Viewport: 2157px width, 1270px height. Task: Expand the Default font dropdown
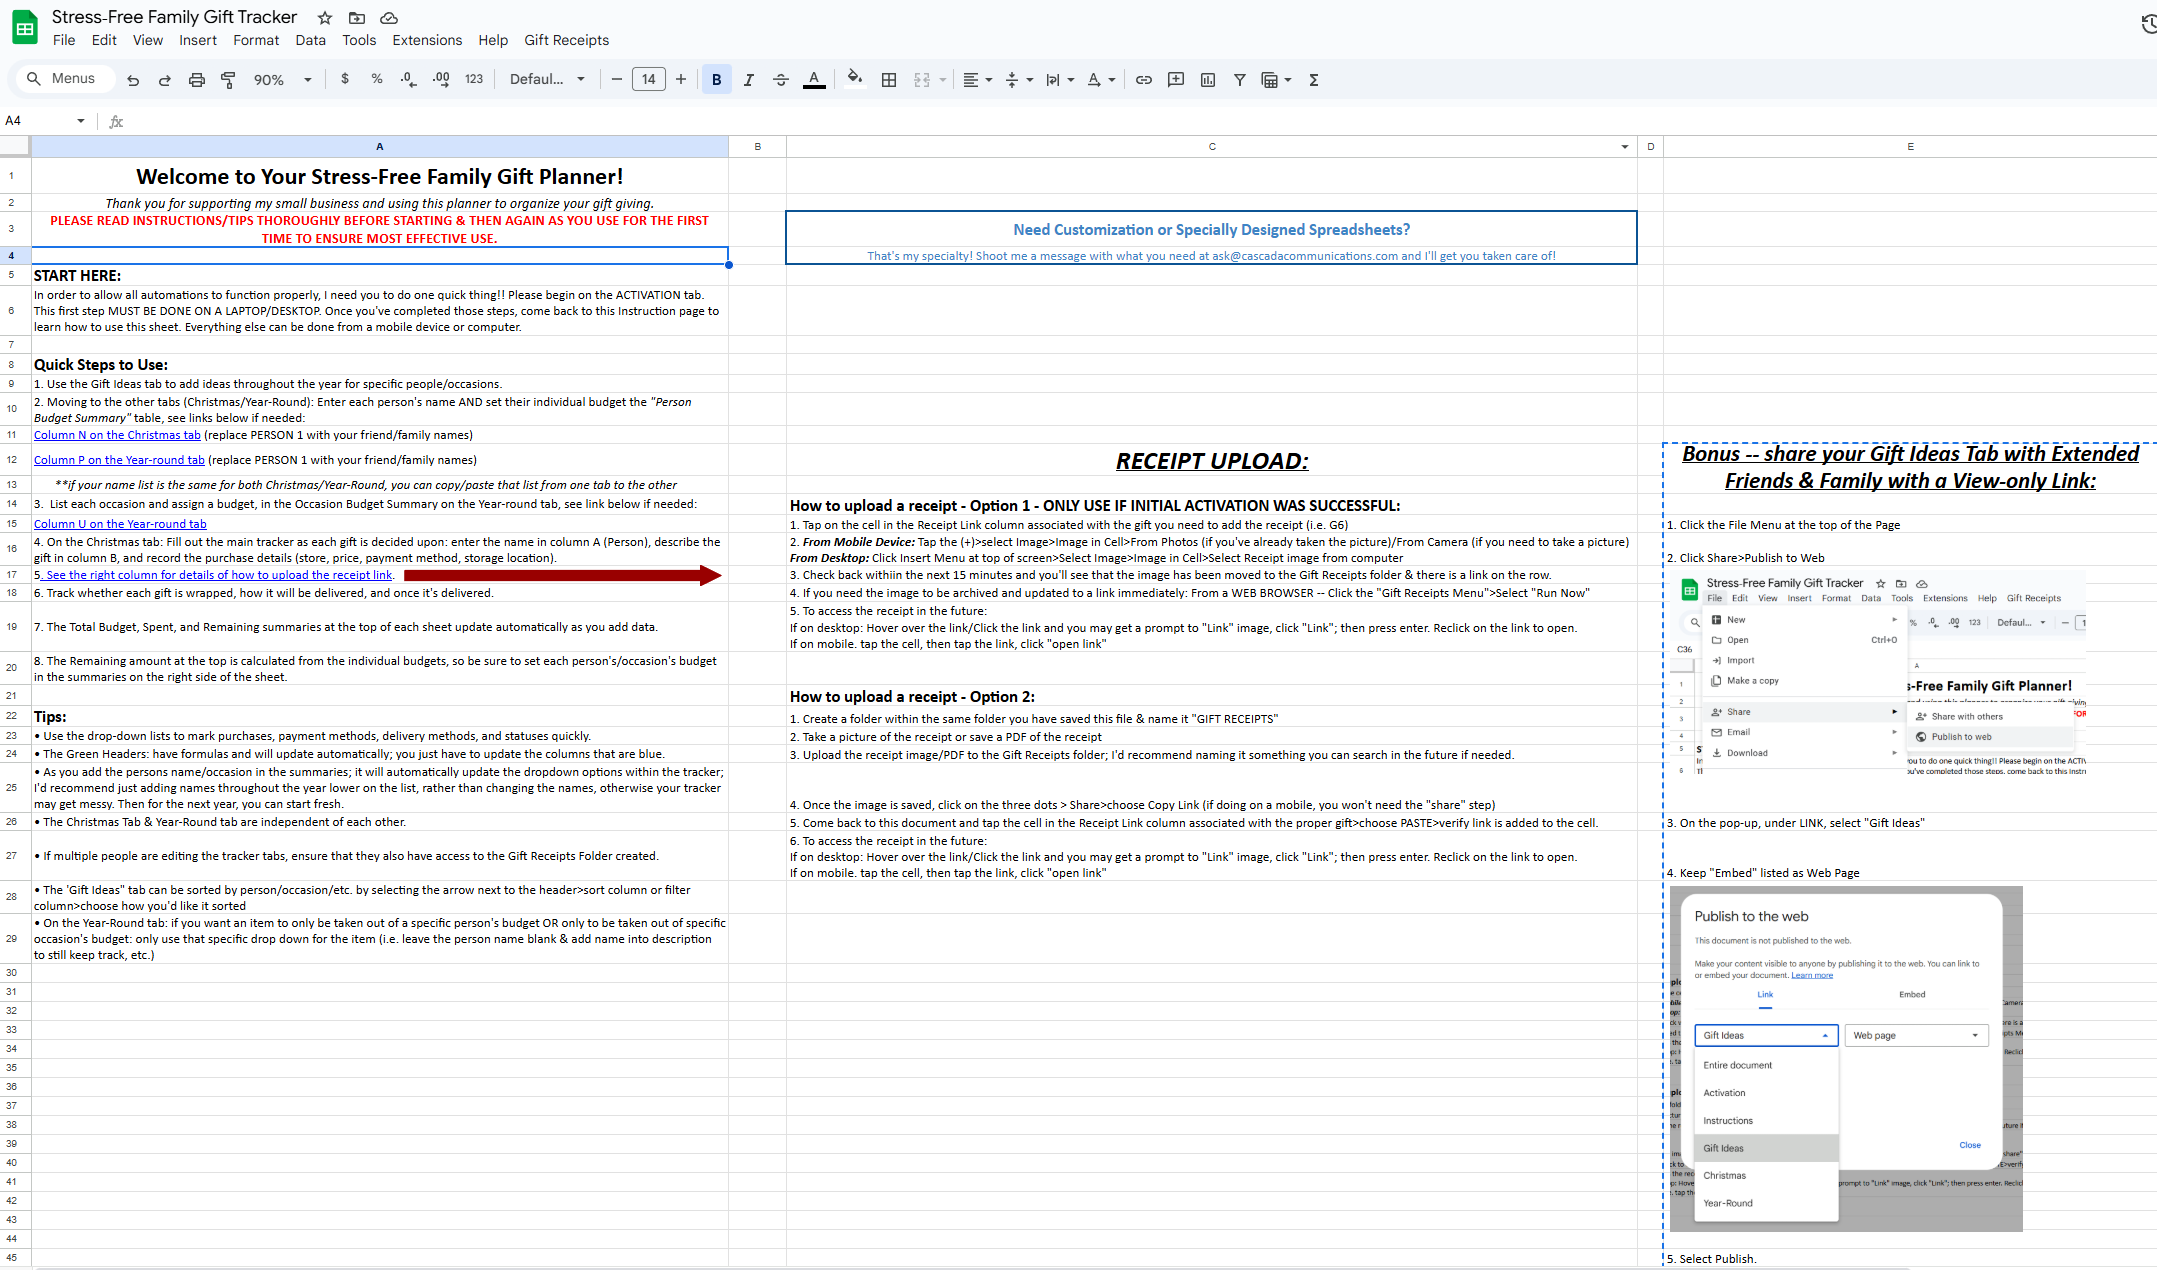tap(547, 79)
